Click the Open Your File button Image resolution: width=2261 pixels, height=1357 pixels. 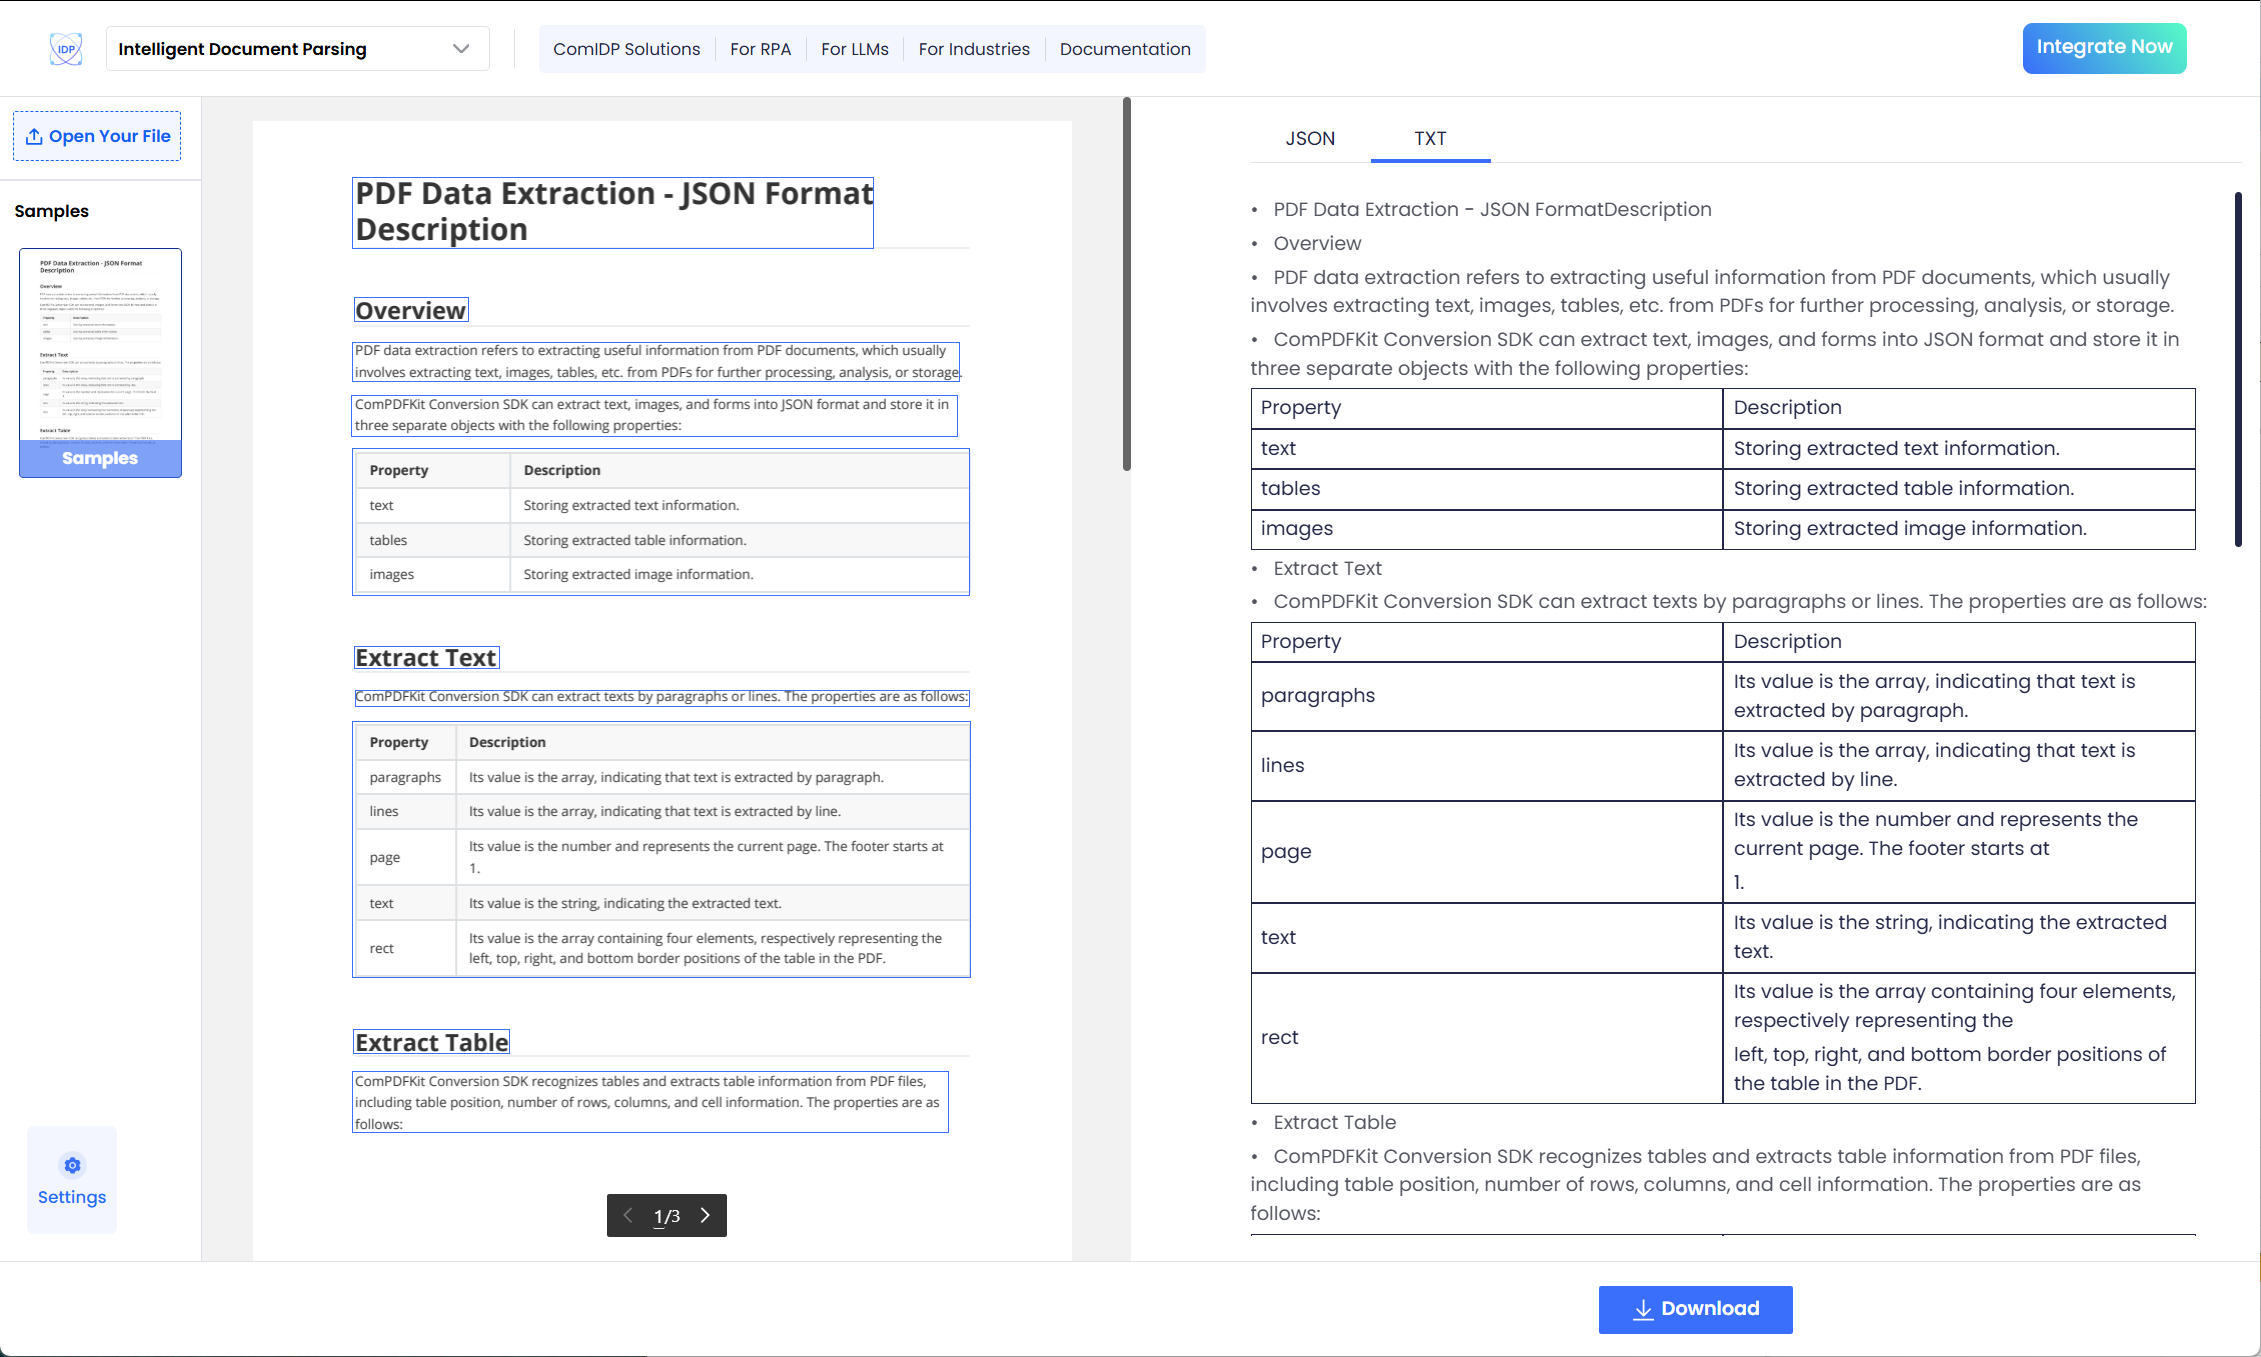(x=97, y=136)
